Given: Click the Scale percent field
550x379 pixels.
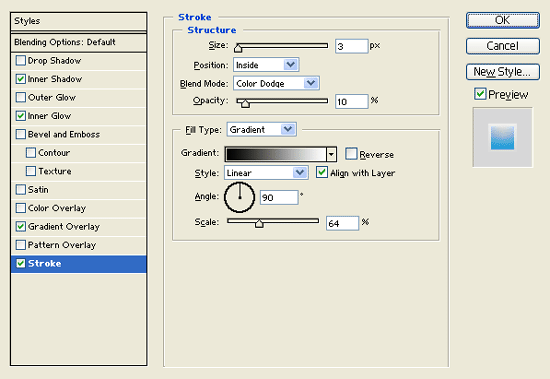Looking at the screenshot, I should 342,223.
